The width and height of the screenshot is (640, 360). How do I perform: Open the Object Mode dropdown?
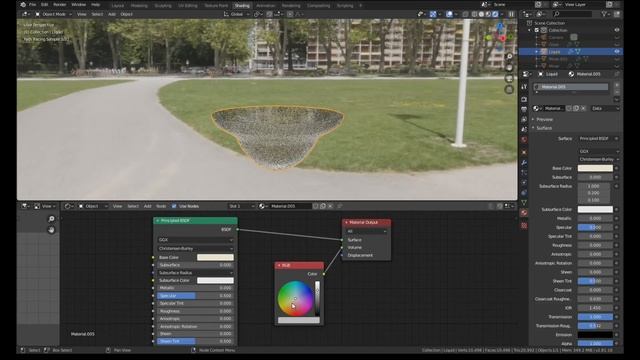[53, 14]
